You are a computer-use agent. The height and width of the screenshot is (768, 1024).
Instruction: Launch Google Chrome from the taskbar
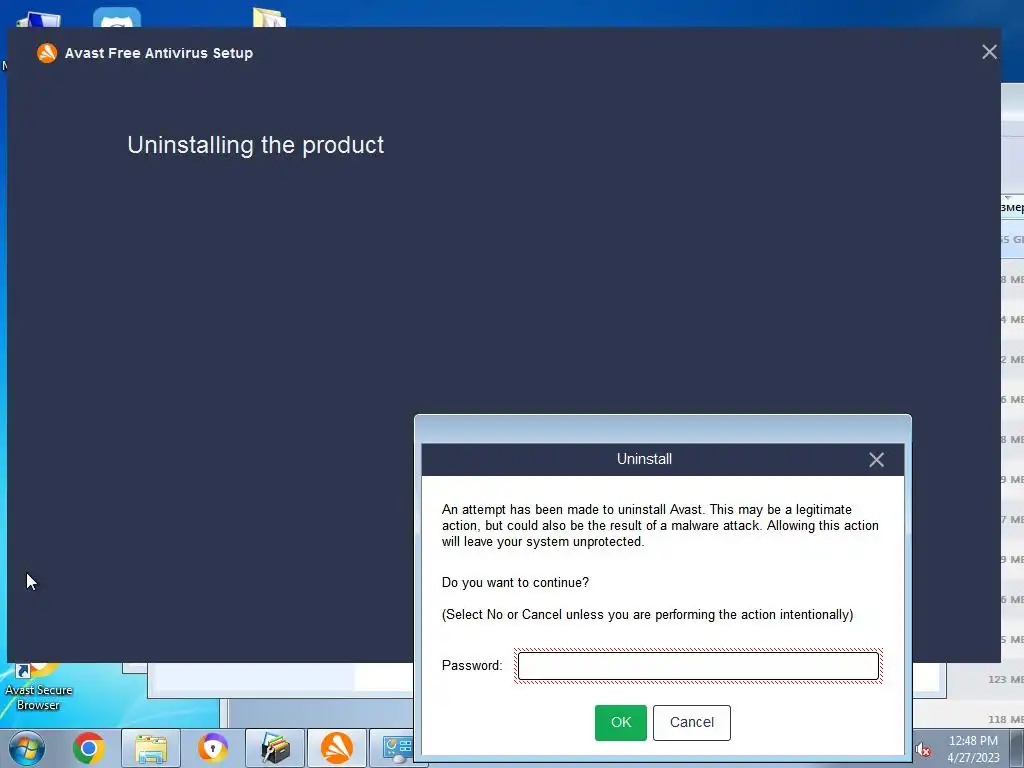point(89,748)
